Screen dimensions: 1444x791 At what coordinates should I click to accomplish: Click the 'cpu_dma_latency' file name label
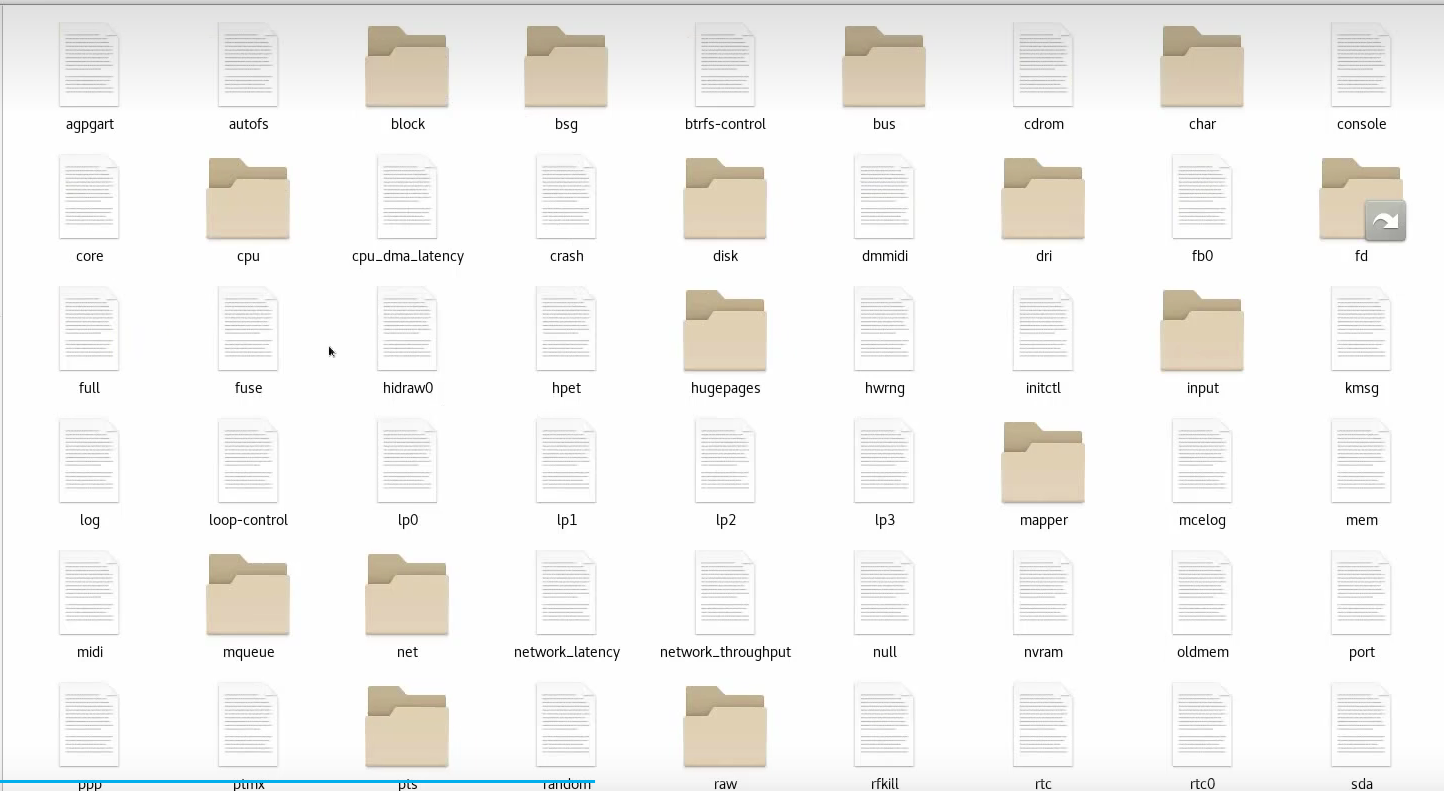[407, 256]
